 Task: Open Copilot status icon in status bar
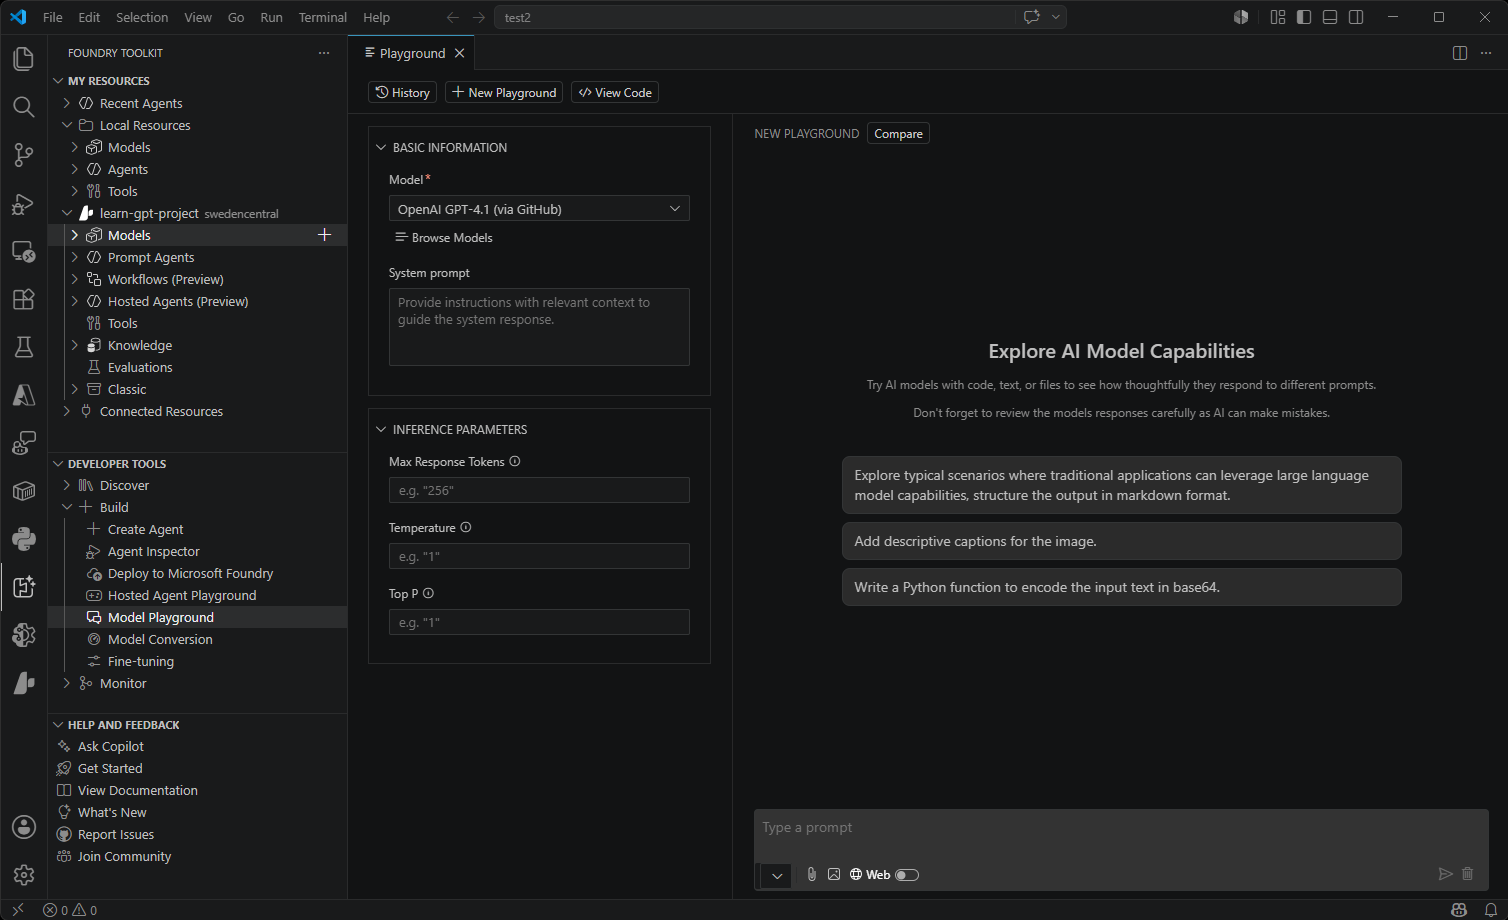[x=1459, y=910]
